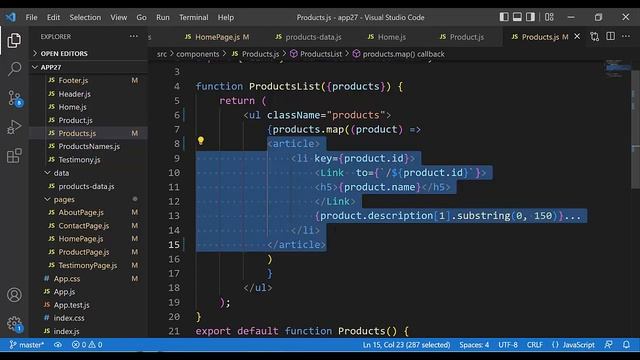Open the Terminal menu
The width and height of the screenshot is (640, 360).
click(193, 18)
